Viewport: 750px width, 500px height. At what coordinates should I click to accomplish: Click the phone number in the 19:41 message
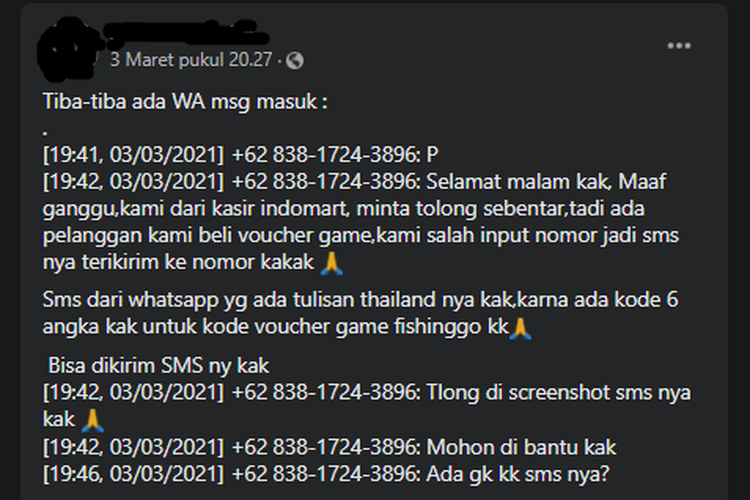coord(326,155)
